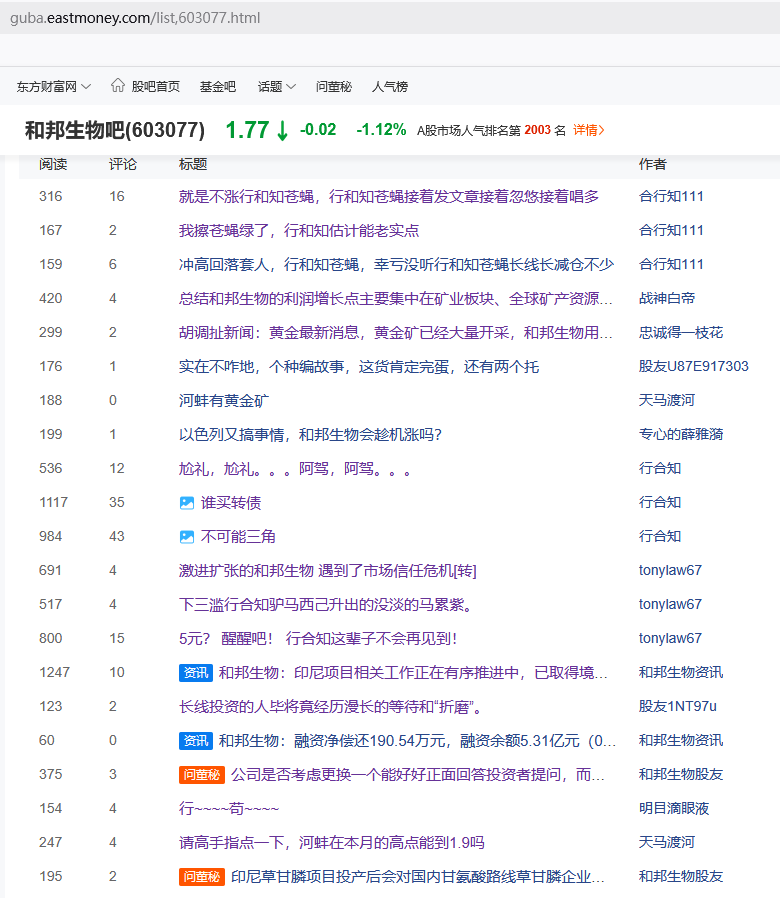Image resolution: width=780 pixels, height=898 pixels.
Task: Click the comment count 43
Action: click(x=117, y=536)
